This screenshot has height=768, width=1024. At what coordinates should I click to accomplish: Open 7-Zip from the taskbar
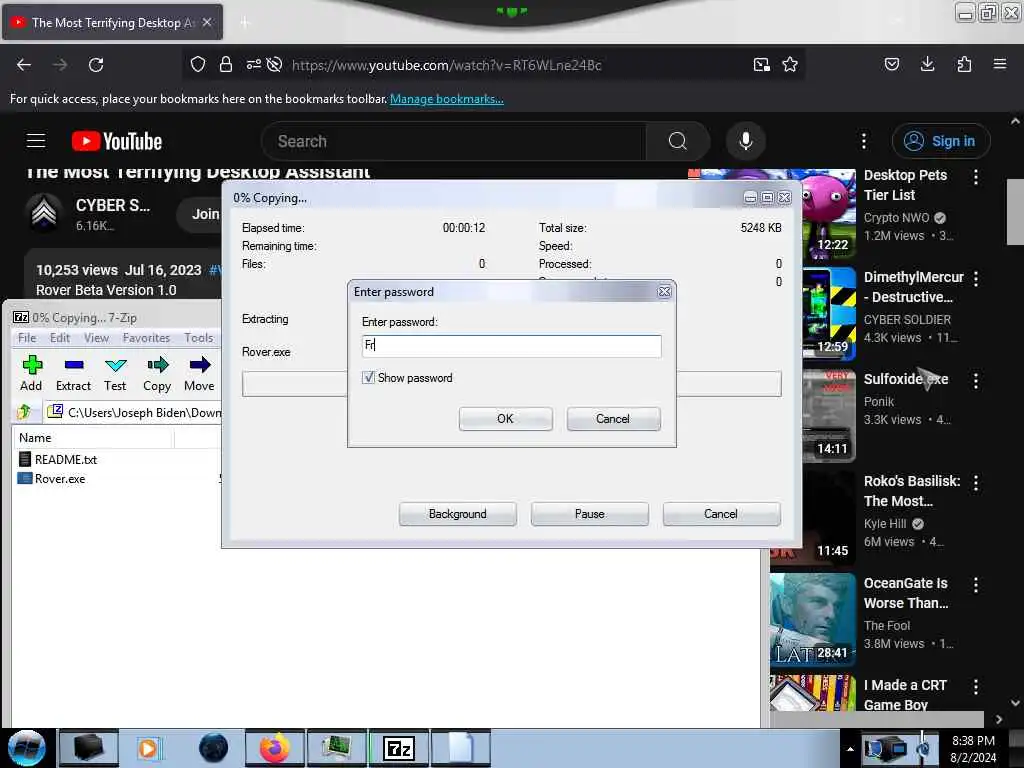point(399,748)
